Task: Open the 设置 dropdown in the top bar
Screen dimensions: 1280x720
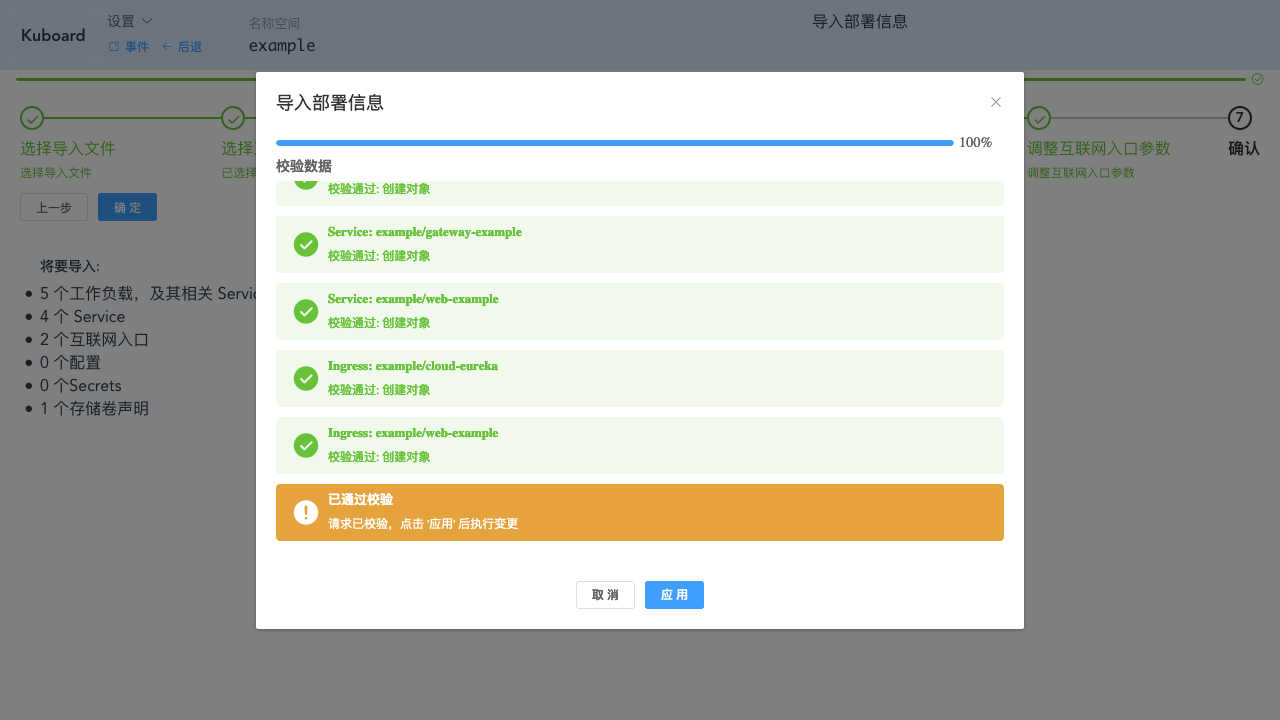Action: point(130,20)
